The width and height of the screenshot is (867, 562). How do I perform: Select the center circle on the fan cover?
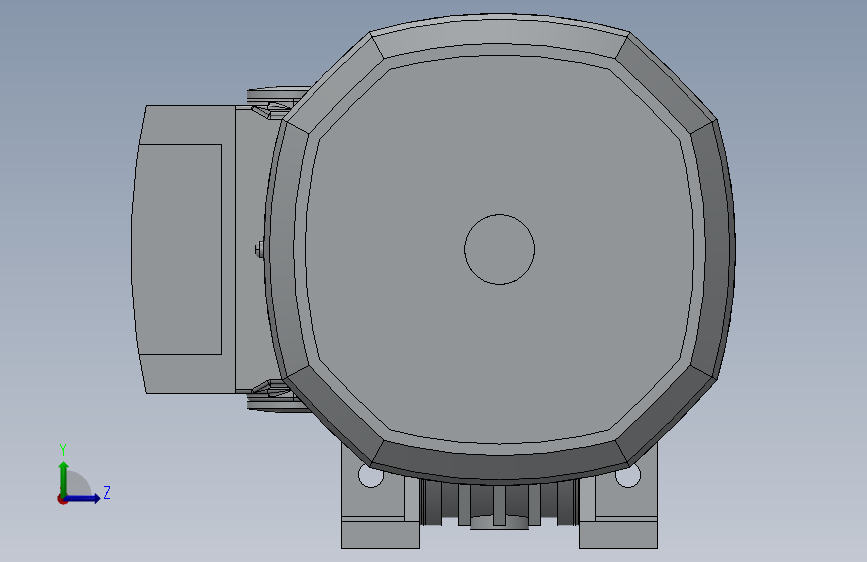coord(499,249)
